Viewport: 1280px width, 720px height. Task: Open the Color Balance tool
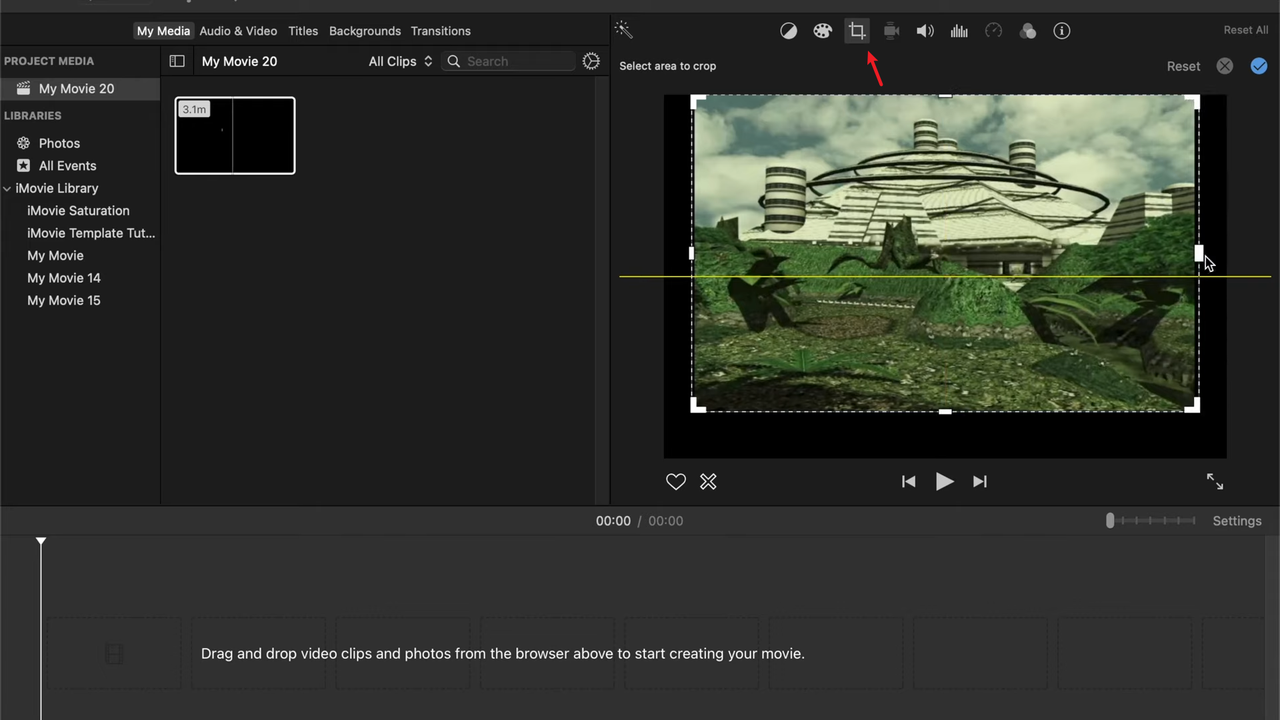(788, 30)
